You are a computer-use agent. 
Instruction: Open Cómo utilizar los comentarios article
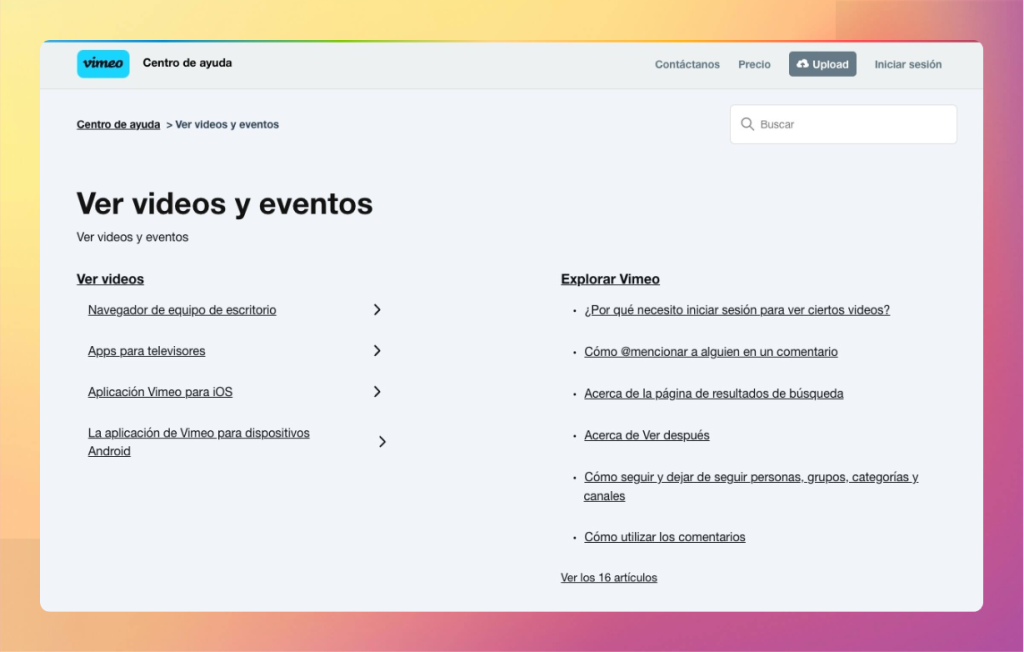pos(664,537)
